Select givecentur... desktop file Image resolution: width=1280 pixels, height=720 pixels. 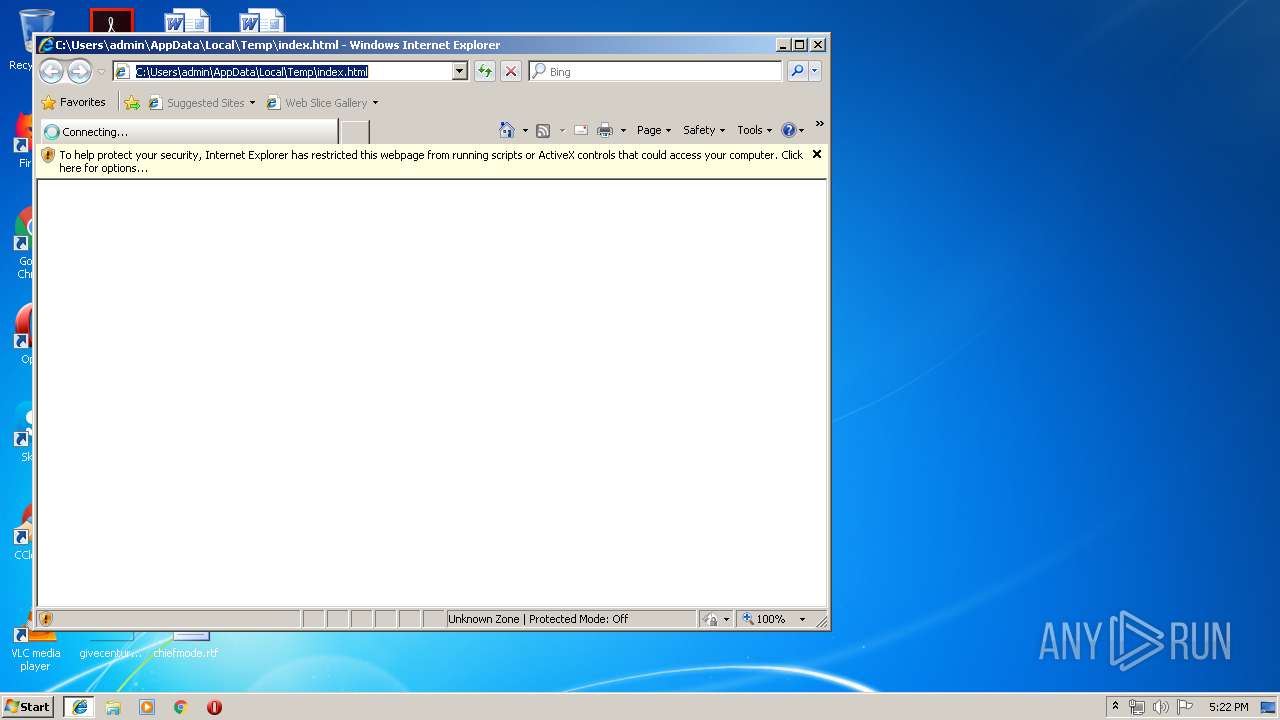110,645
